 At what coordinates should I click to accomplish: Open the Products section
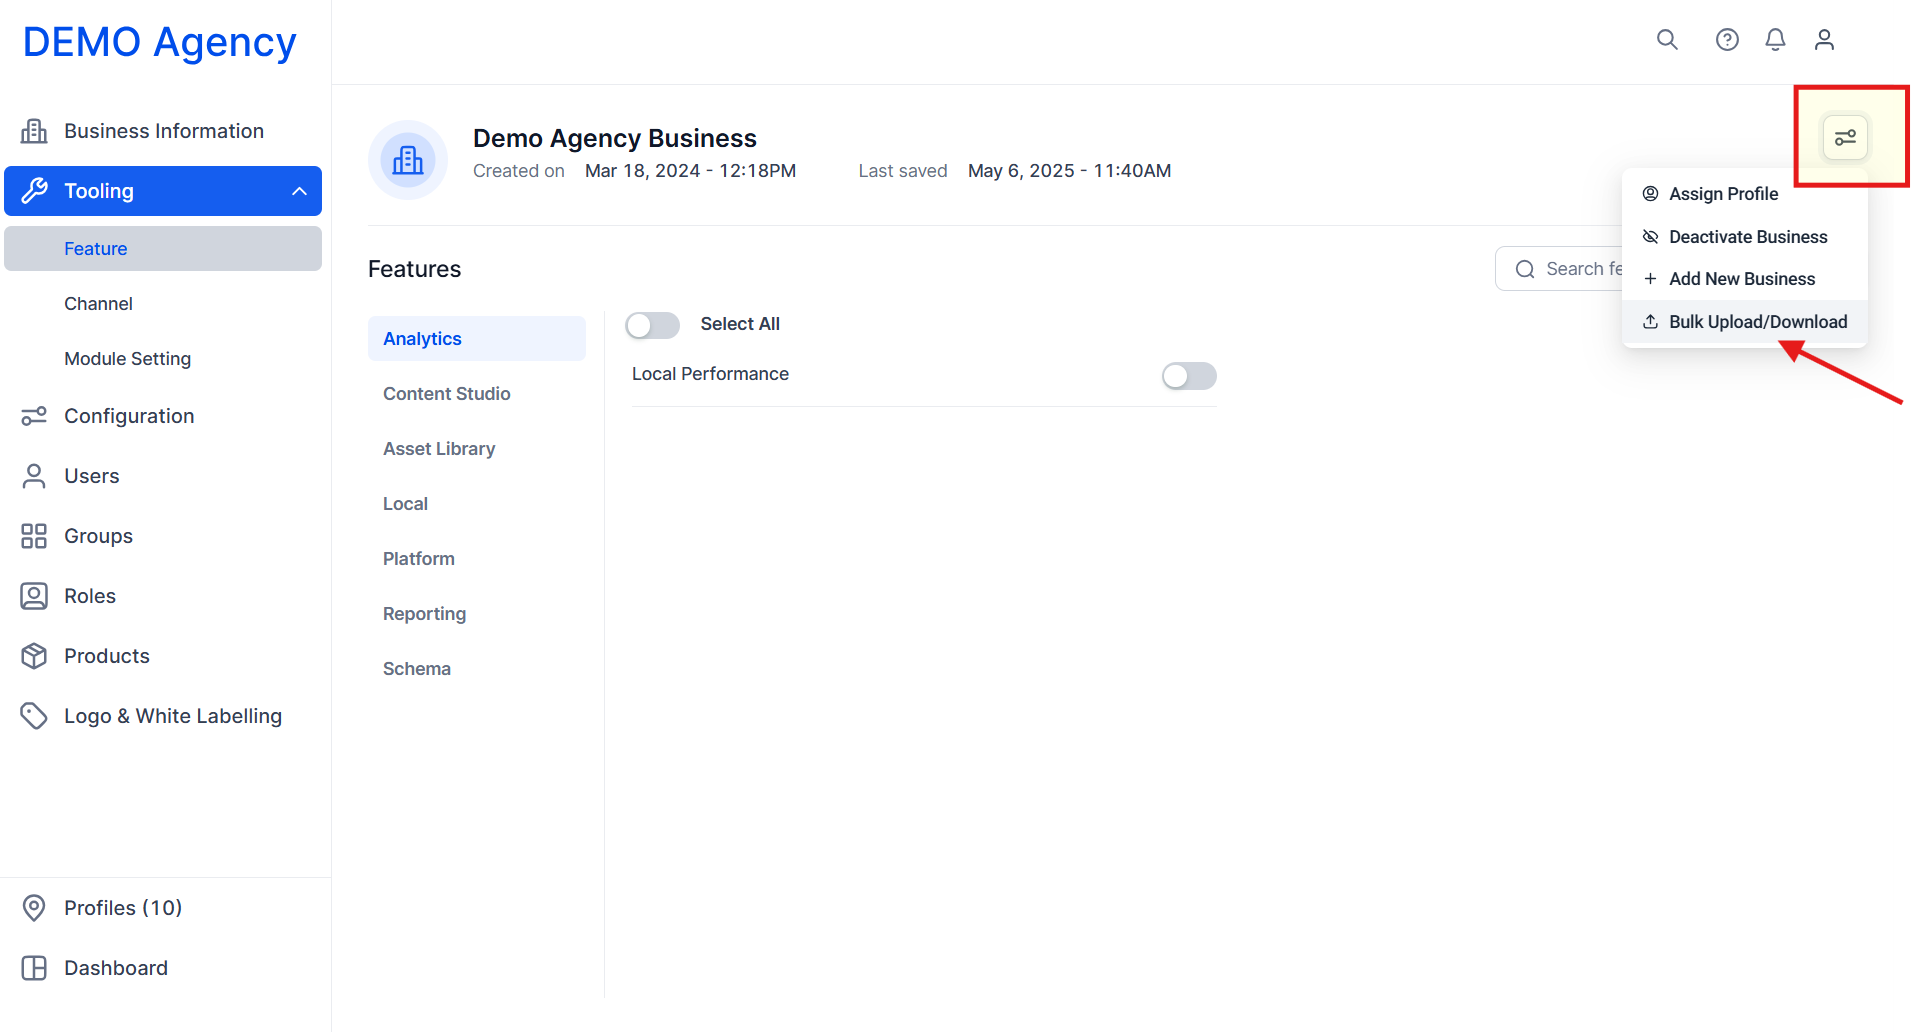tap(163, 656)
